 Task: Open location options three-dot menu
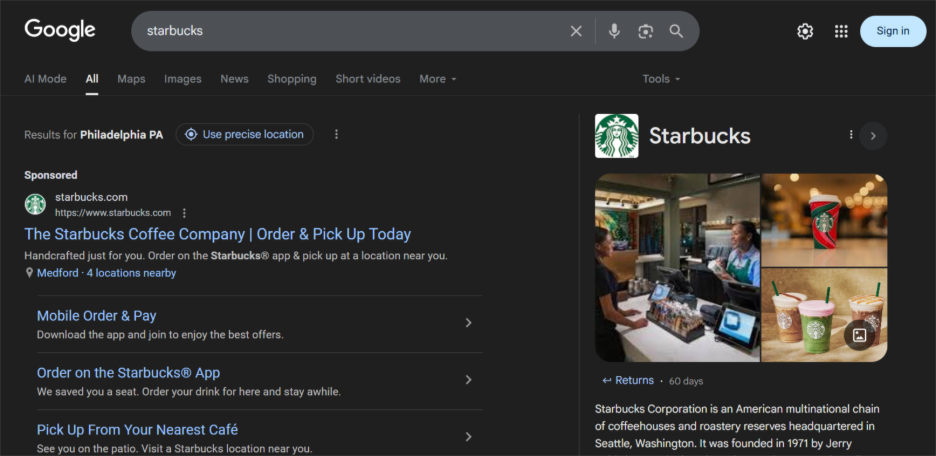pos(336,134)
